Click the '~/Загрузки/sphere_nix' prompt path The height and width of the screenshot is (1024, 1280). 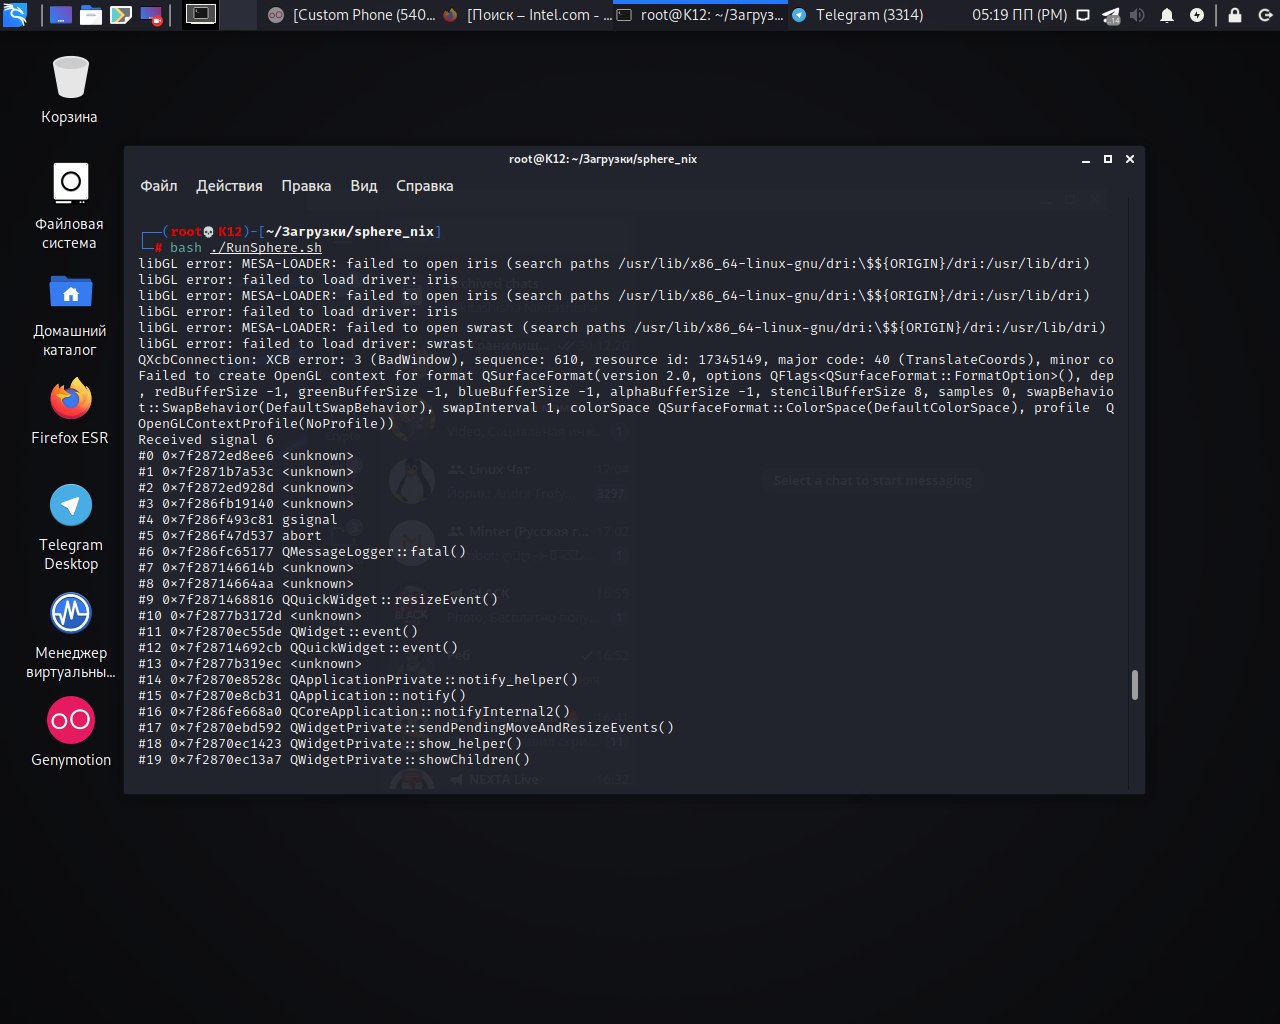(x=350, y=232)
